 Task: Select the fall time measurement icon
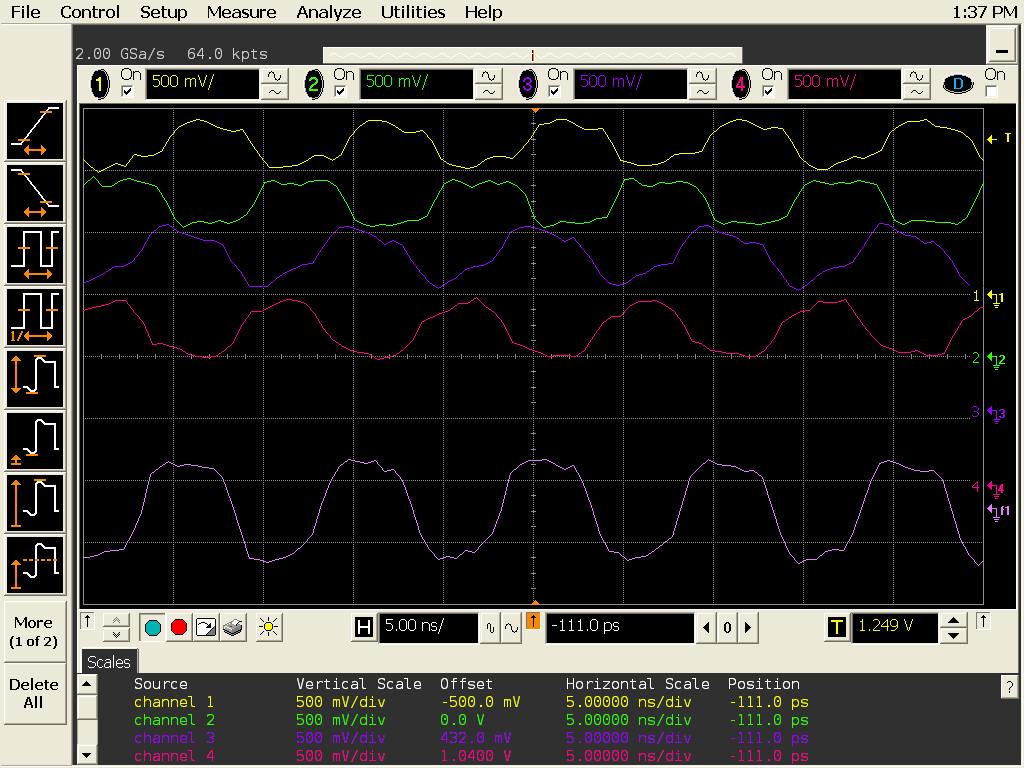pyautogui.click(x=35, y=193)
